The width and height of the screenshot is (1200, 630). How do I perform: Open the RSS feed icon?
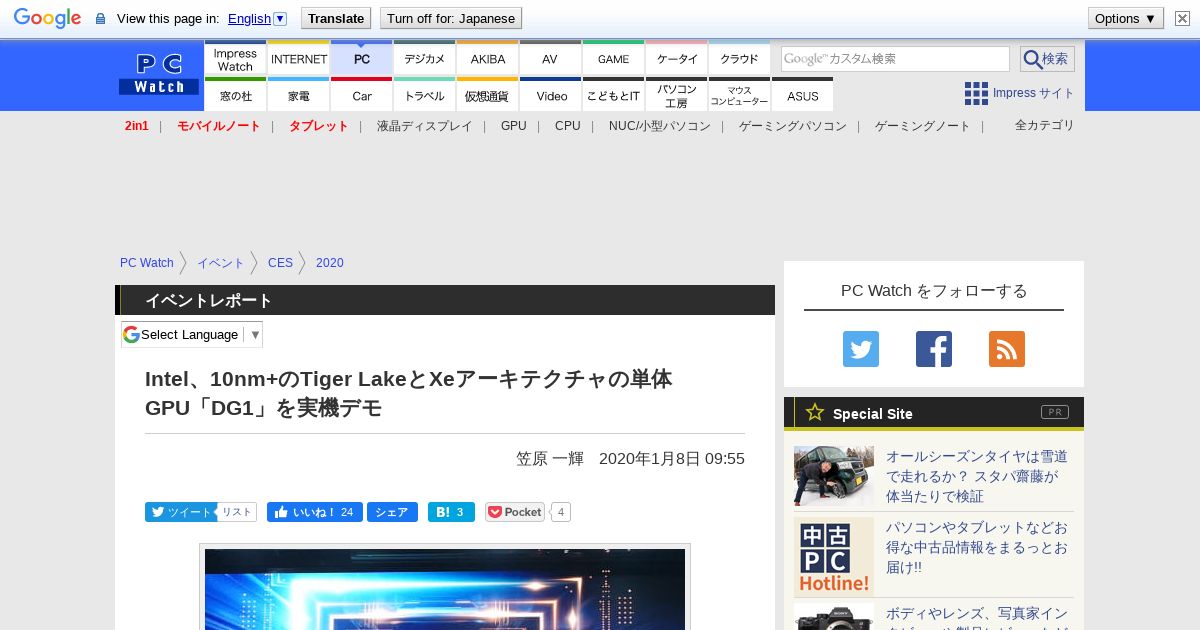pyautogui.click(x=1007, y=349)
